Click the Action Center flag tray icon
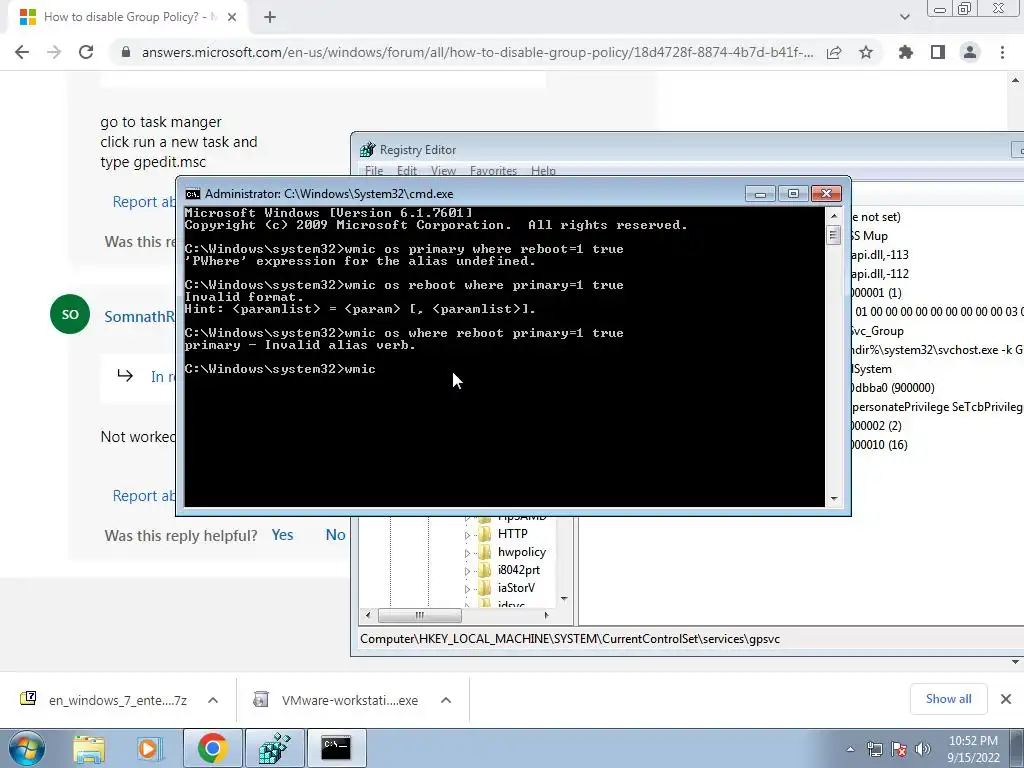The image size is (1024, 768). pyautogui.click(x=899, y=749)
